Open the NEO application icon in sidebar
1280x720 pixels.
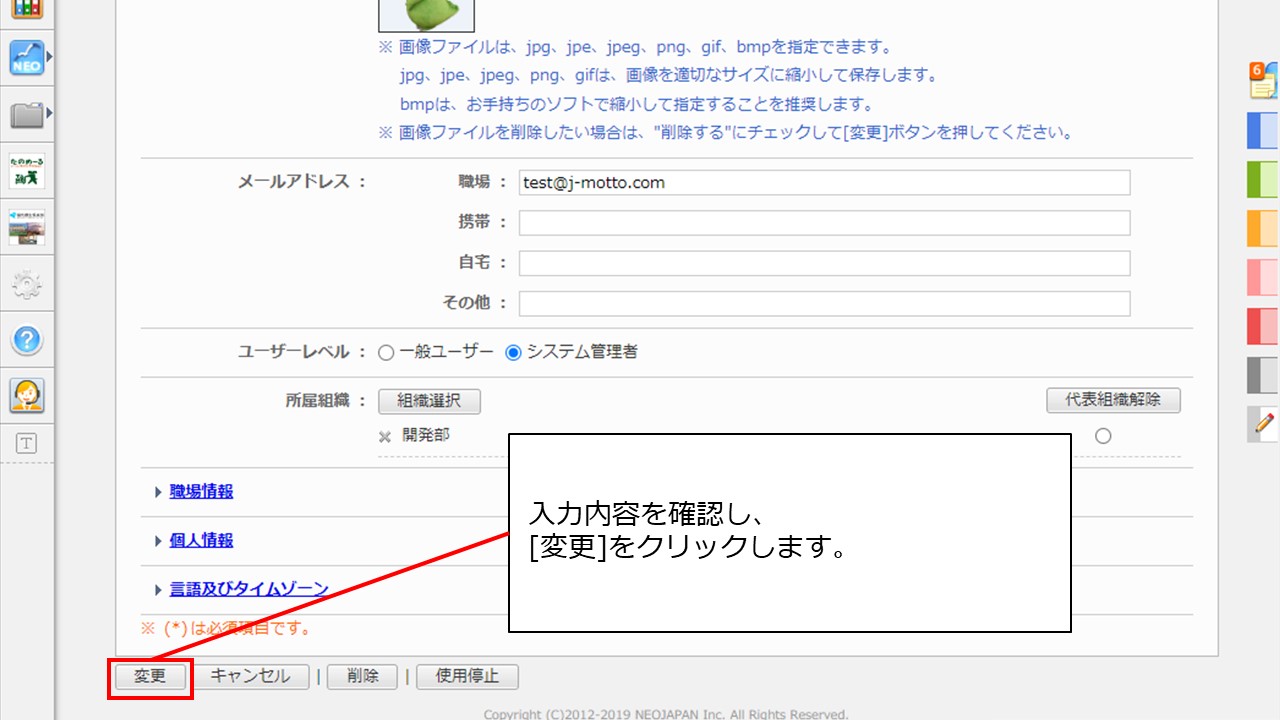(x=27, y=58)
